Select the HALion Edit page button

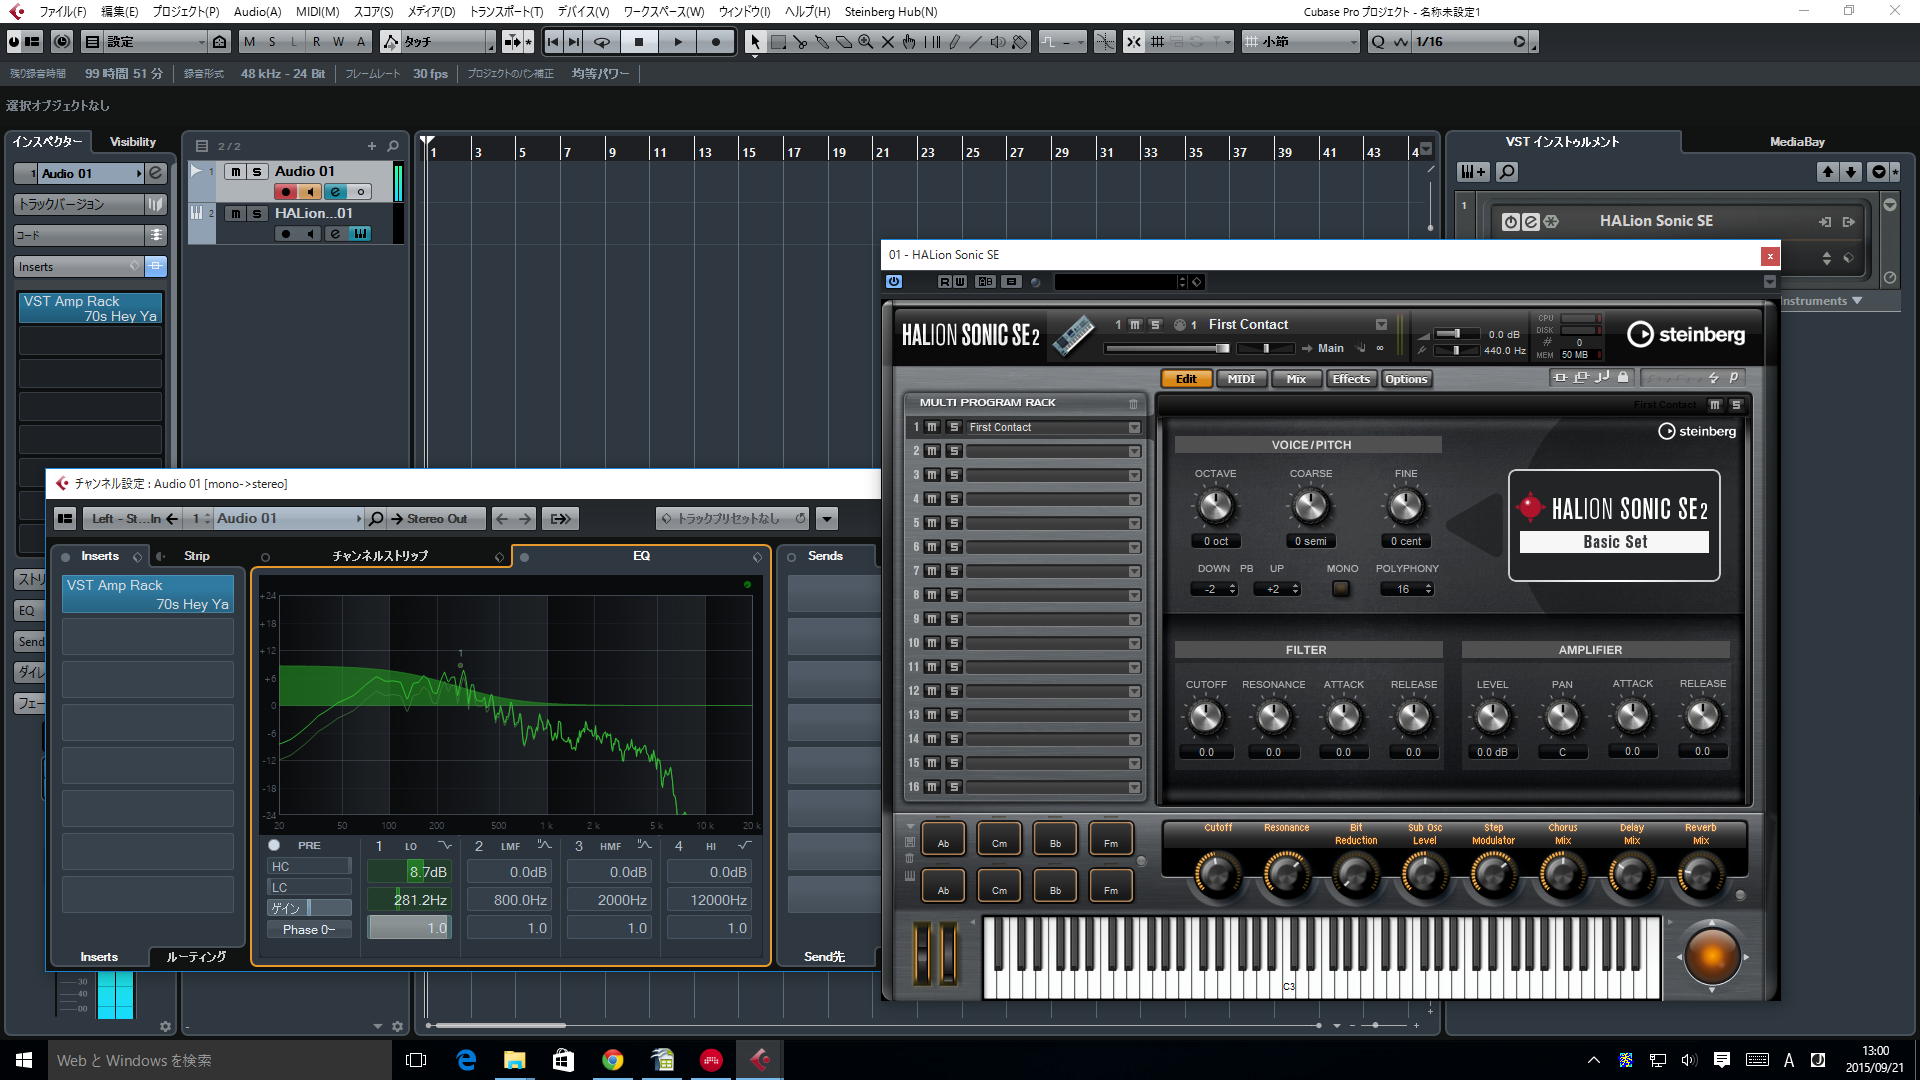click(1186, 379)
